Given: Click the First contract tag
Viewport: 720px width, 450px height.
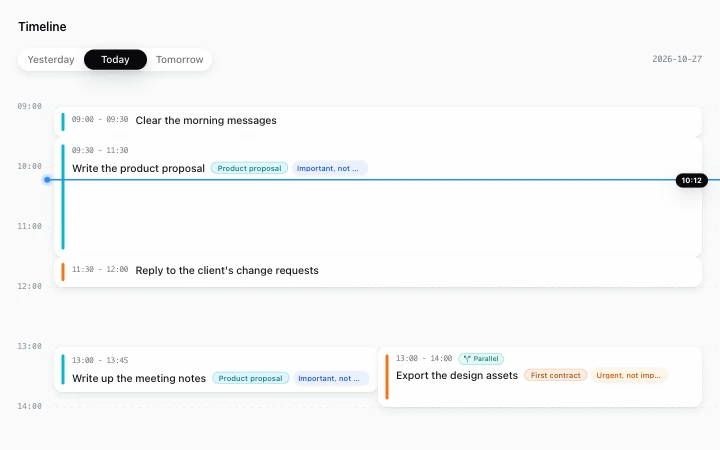Looking at the screenshot, I should tap(556, 376).
